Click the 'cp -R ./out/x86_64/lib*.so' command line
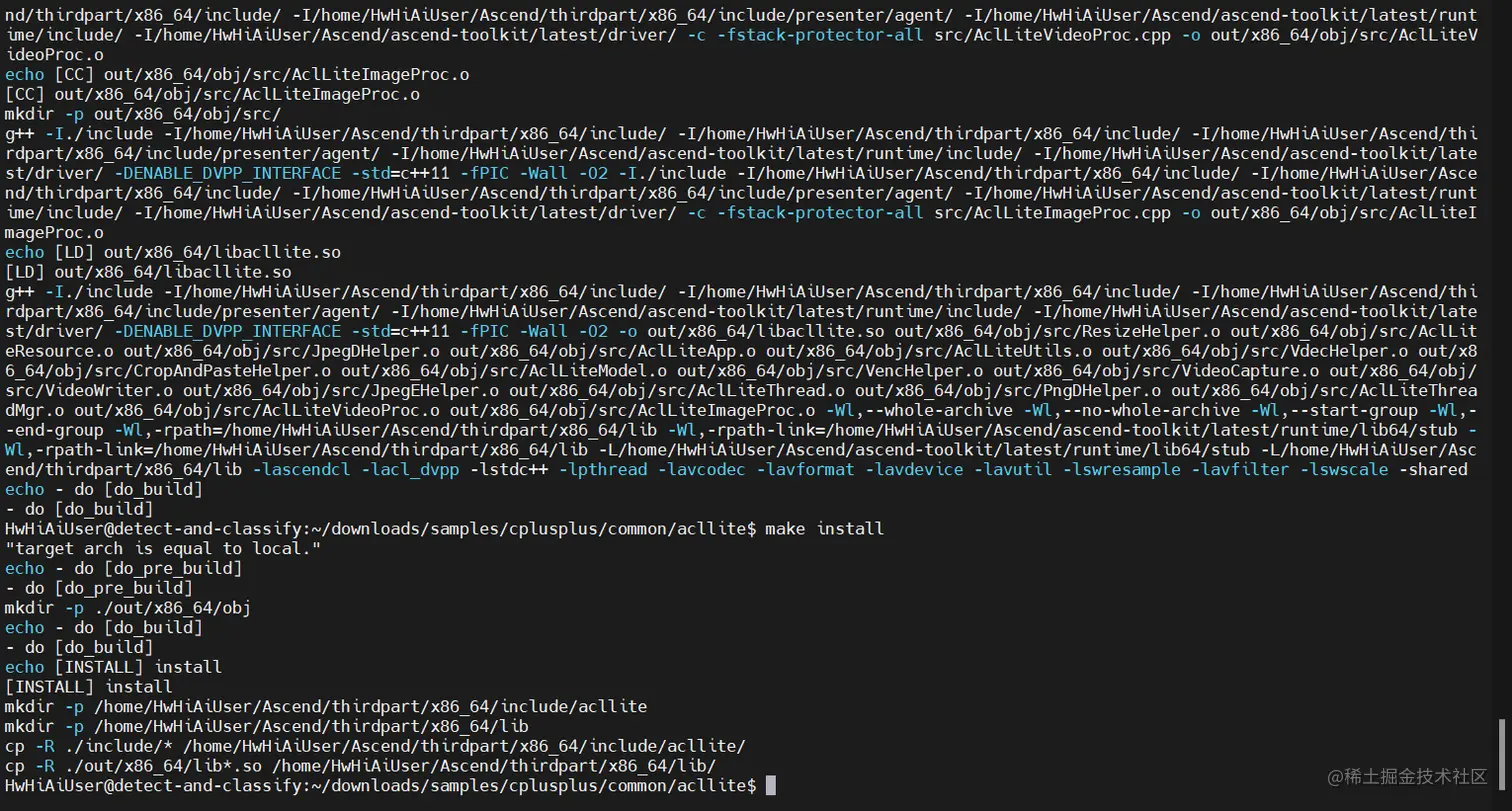The image size is (1512, 811). pos(360,766)
